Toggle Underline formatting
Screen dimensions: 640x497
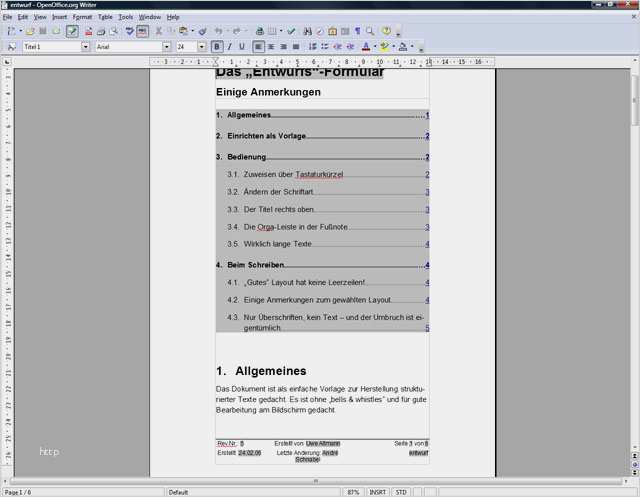[x=241, y=46]
